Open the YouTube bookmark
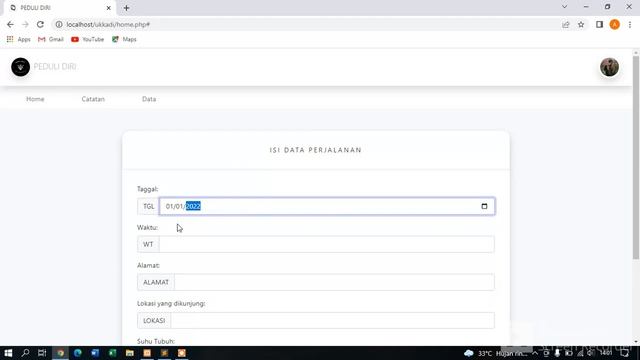This screenshot has width=640, height=360. [x=88, y=39]
